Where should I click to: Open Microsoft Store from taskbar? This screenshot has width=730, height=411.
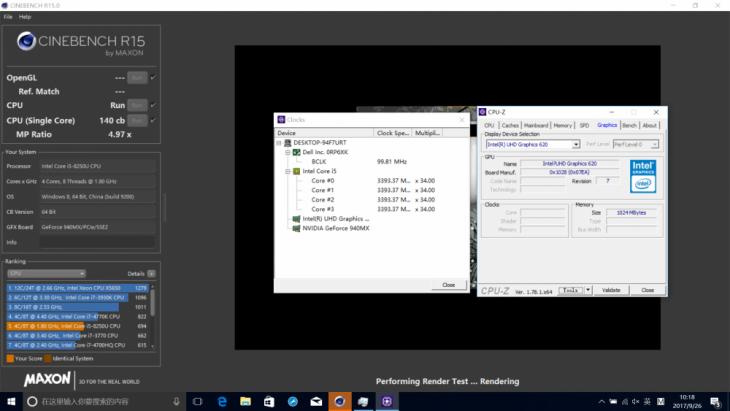click(269, 401)
